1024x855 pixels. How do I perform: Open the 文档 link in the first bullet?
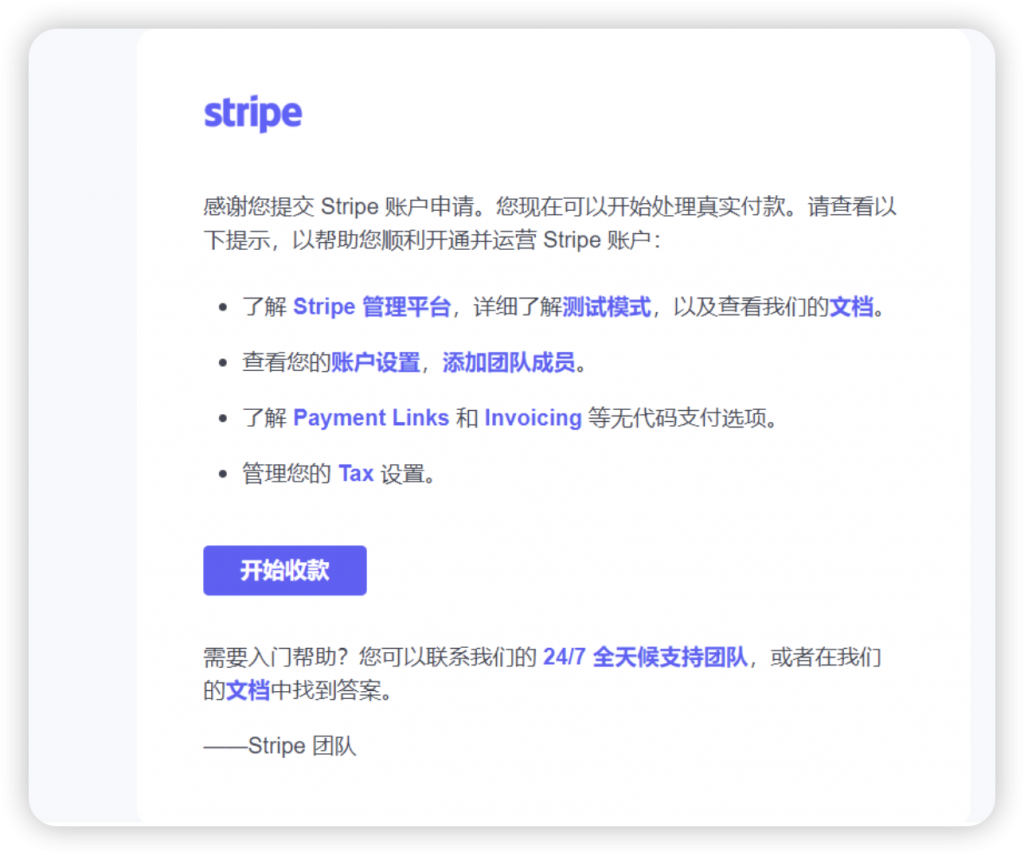(851, 306)
